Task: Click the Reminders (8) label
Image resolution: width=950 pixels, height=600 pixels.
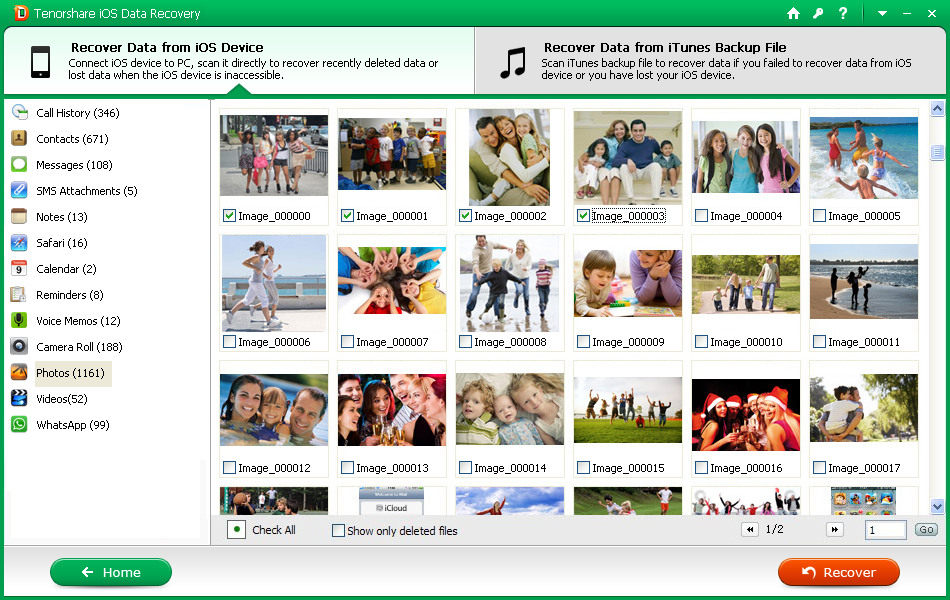Action: click(x=70, y=295)
